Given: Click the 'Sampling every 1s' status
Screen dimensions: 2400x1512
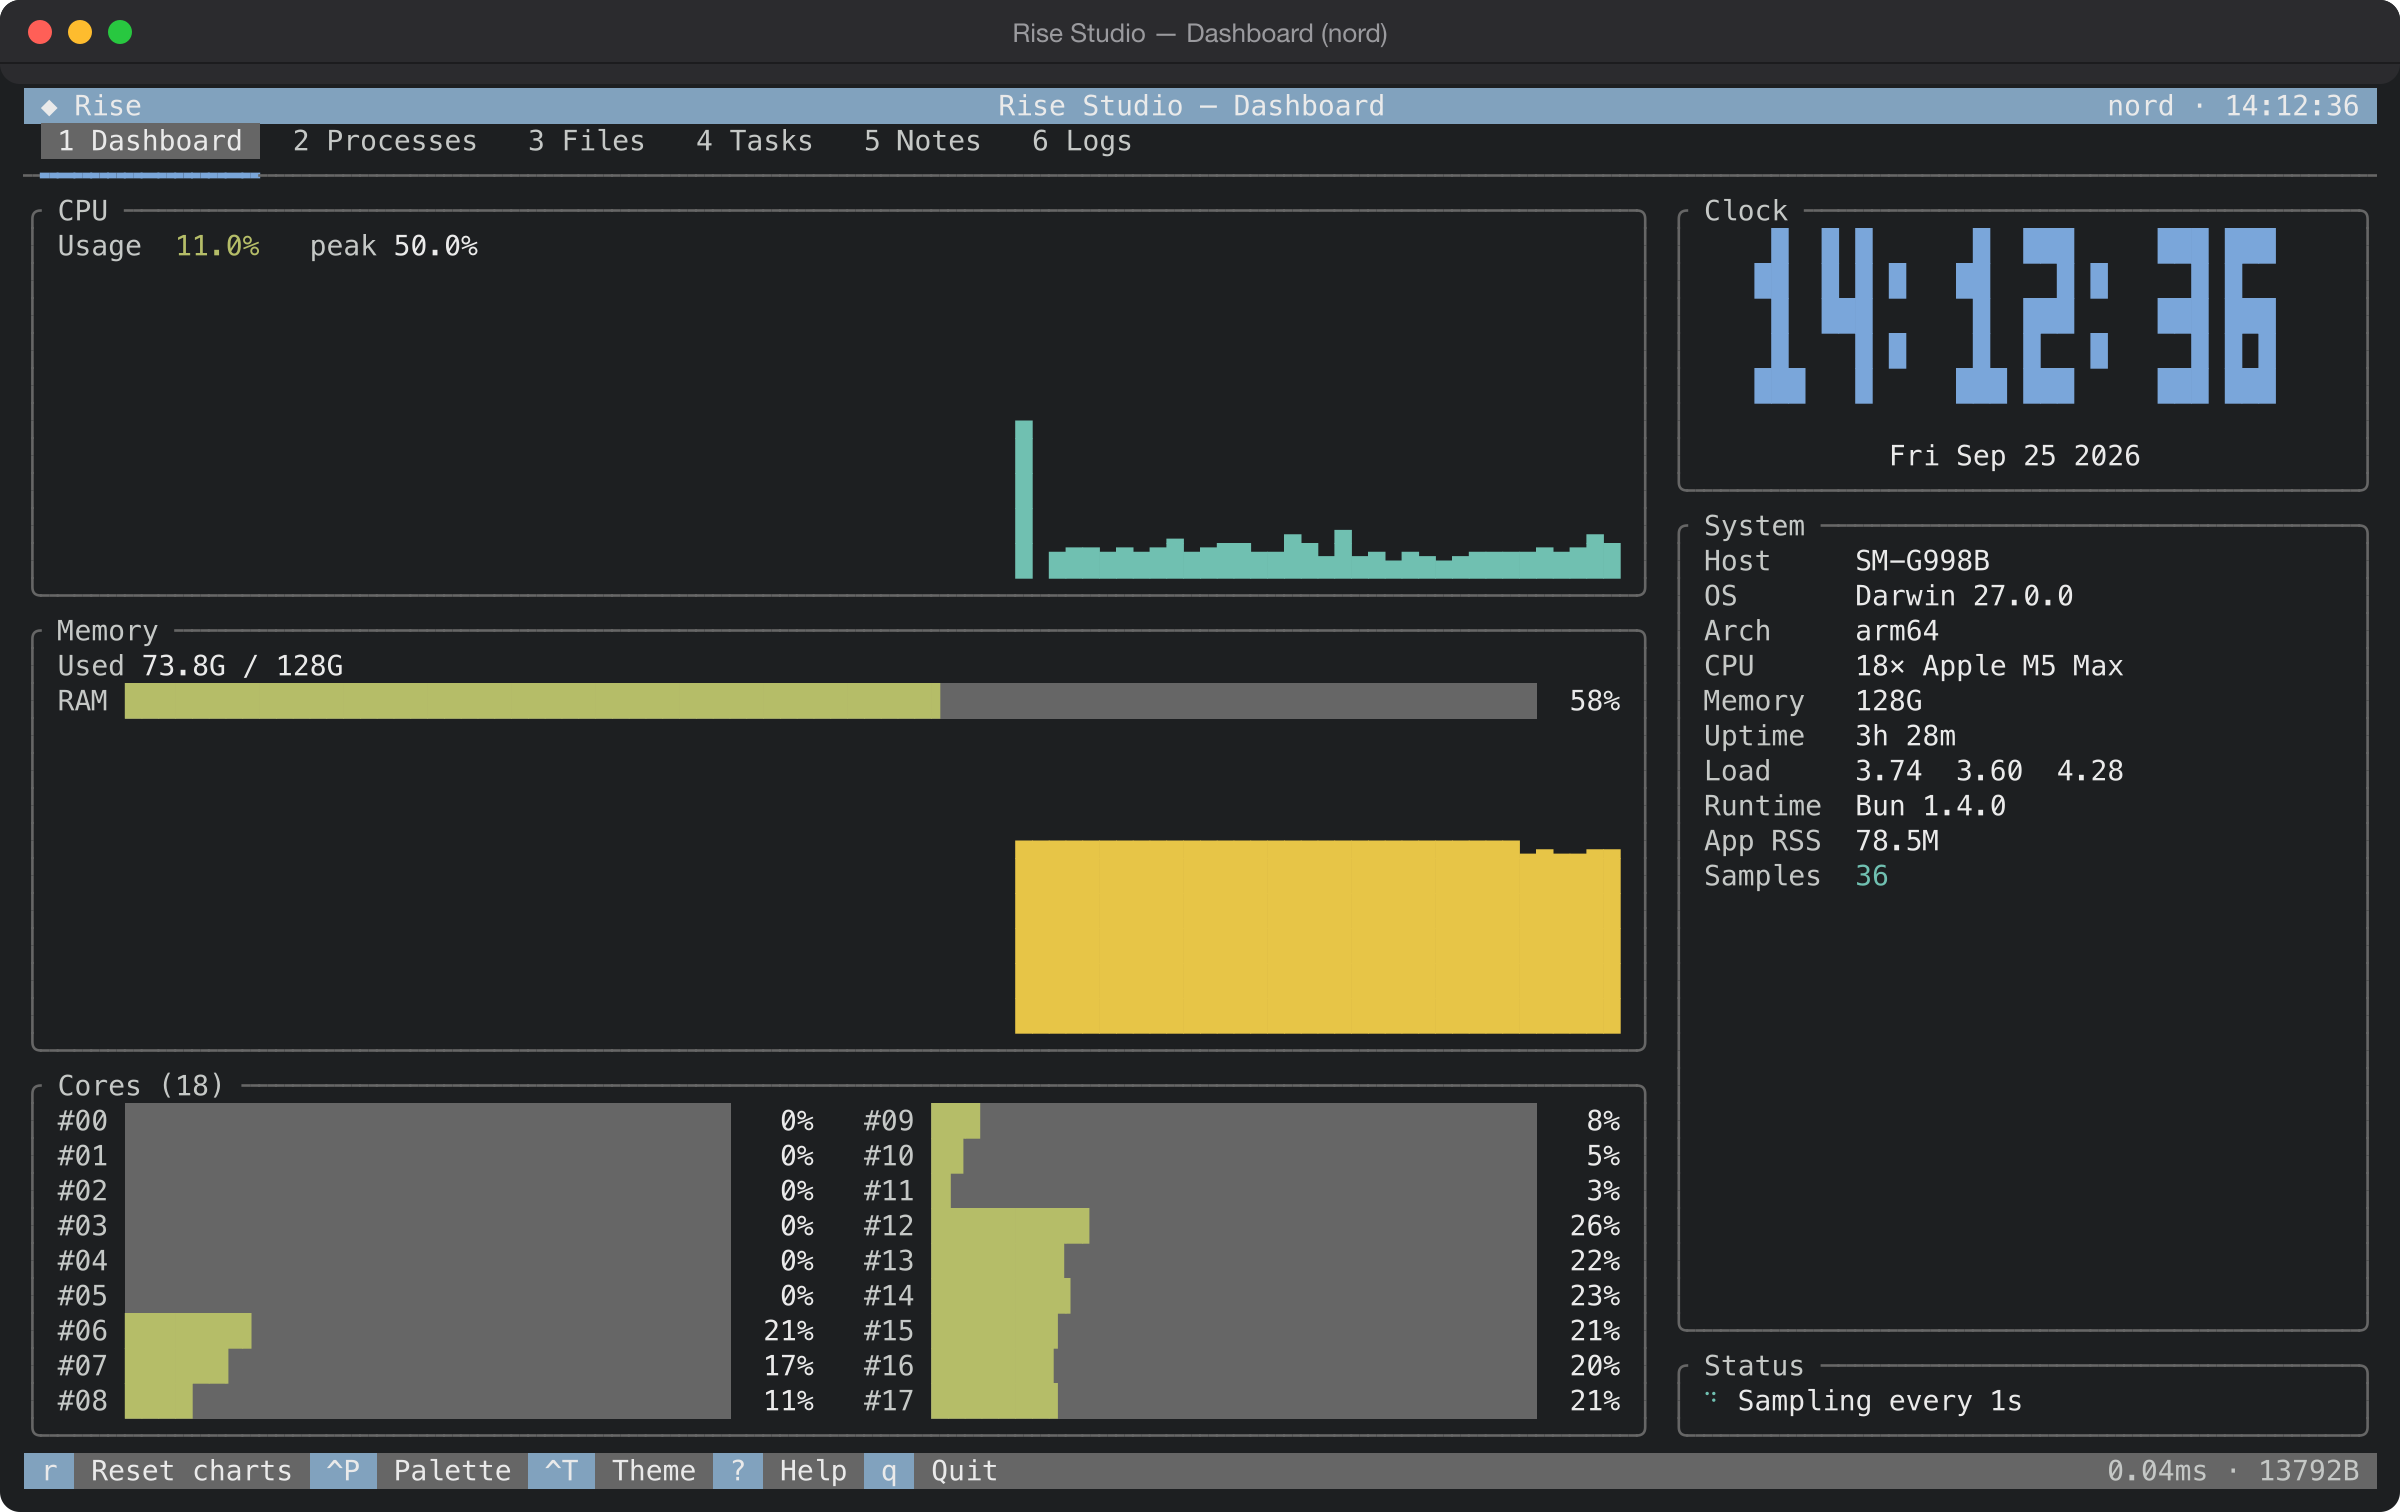Looking at the screenshot, I should tap(1879, 1401).
